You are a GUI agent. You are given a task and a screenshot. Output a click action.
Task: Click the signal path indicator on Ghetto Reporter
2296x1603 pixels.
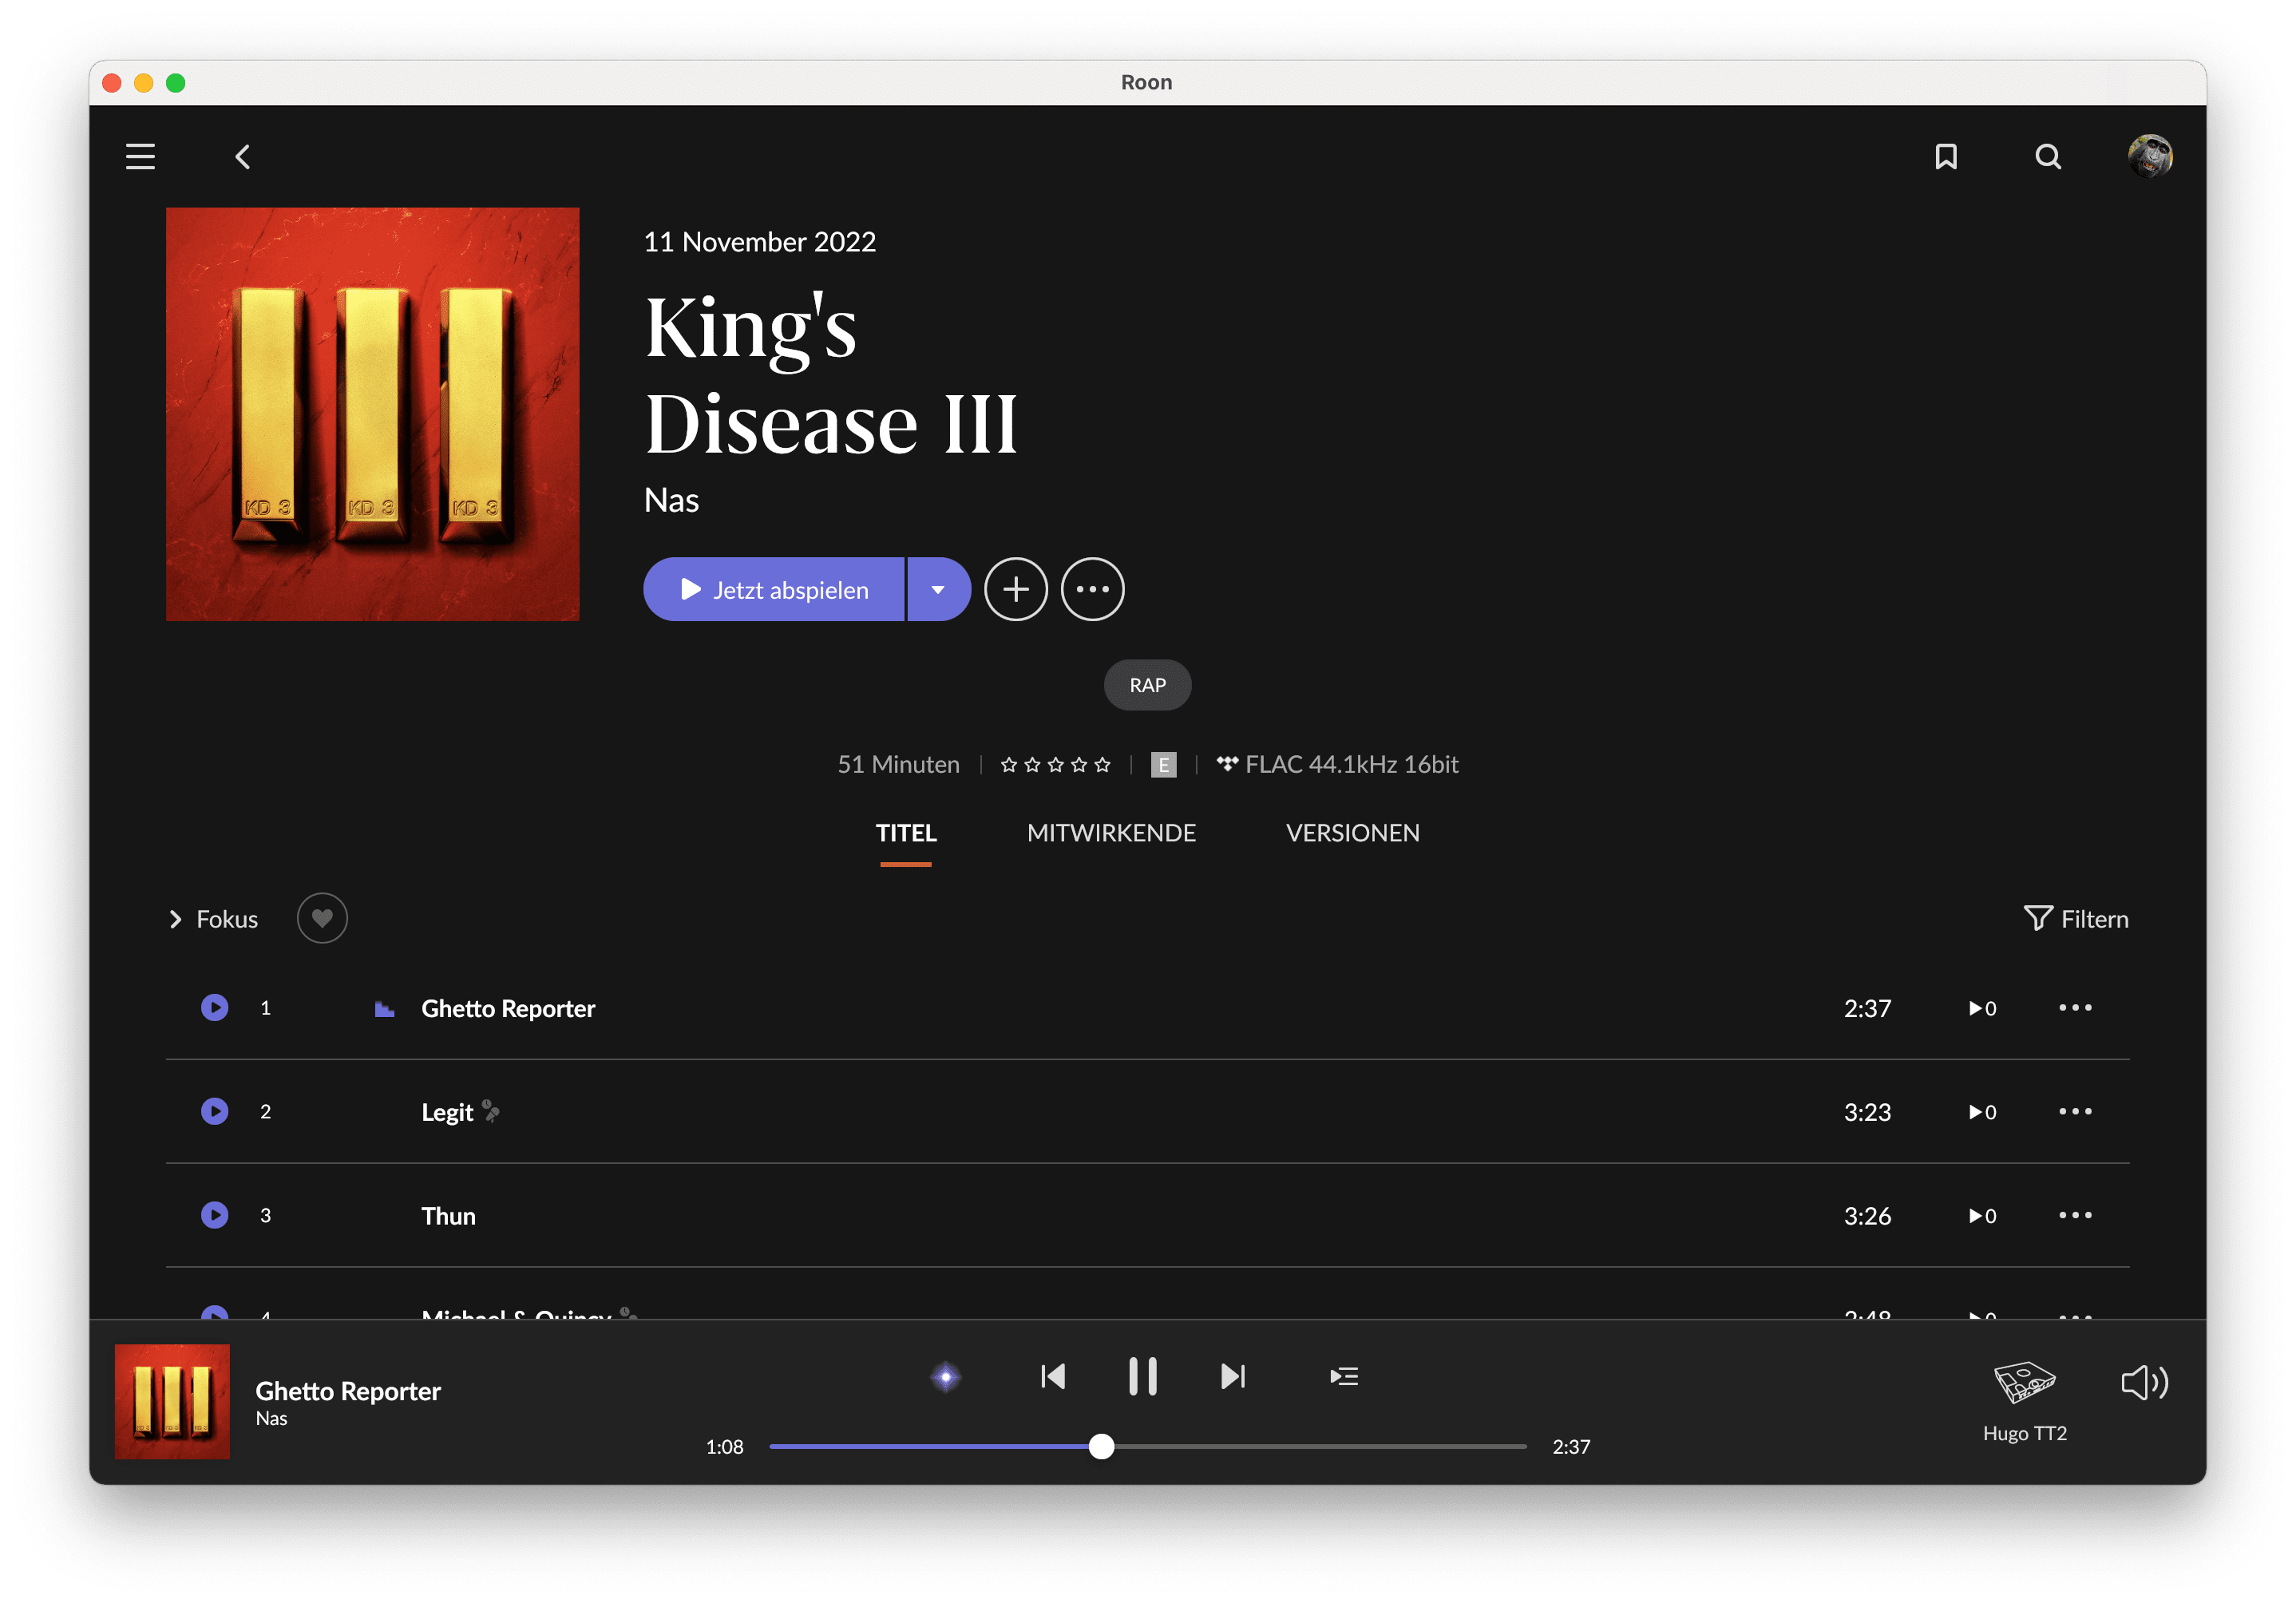coord(384,1009)
